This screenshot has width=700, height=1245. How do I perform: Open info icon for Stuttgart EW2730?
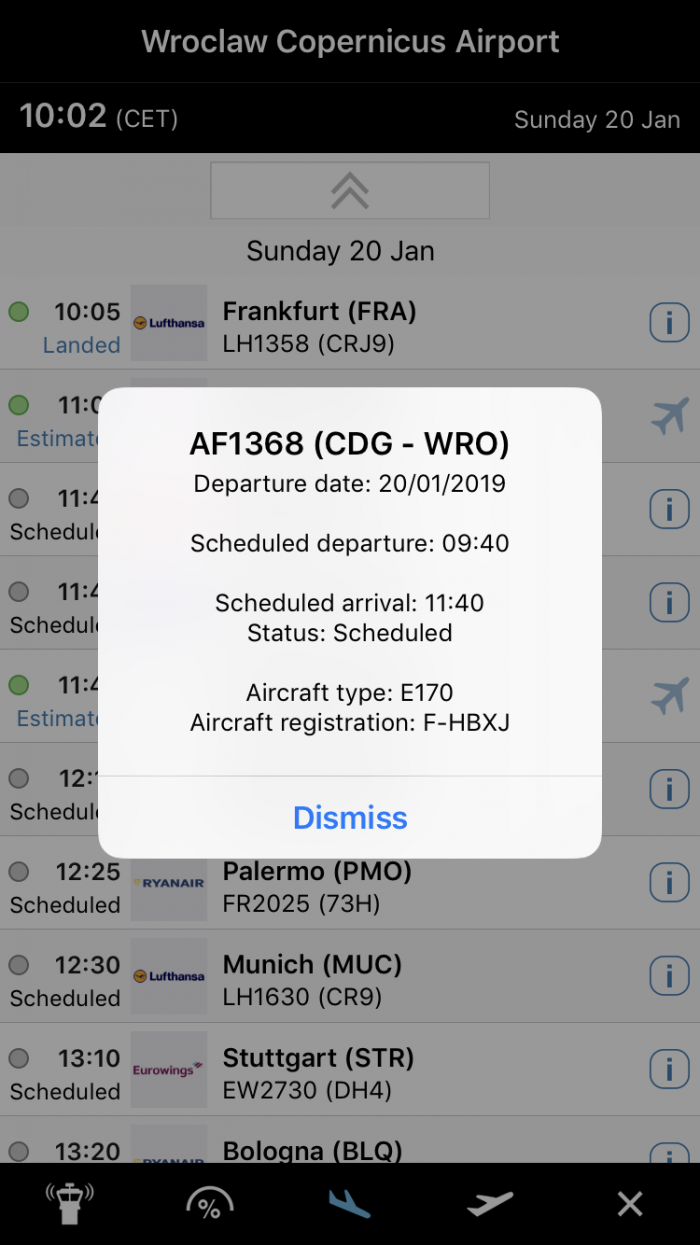[669, 1069]
